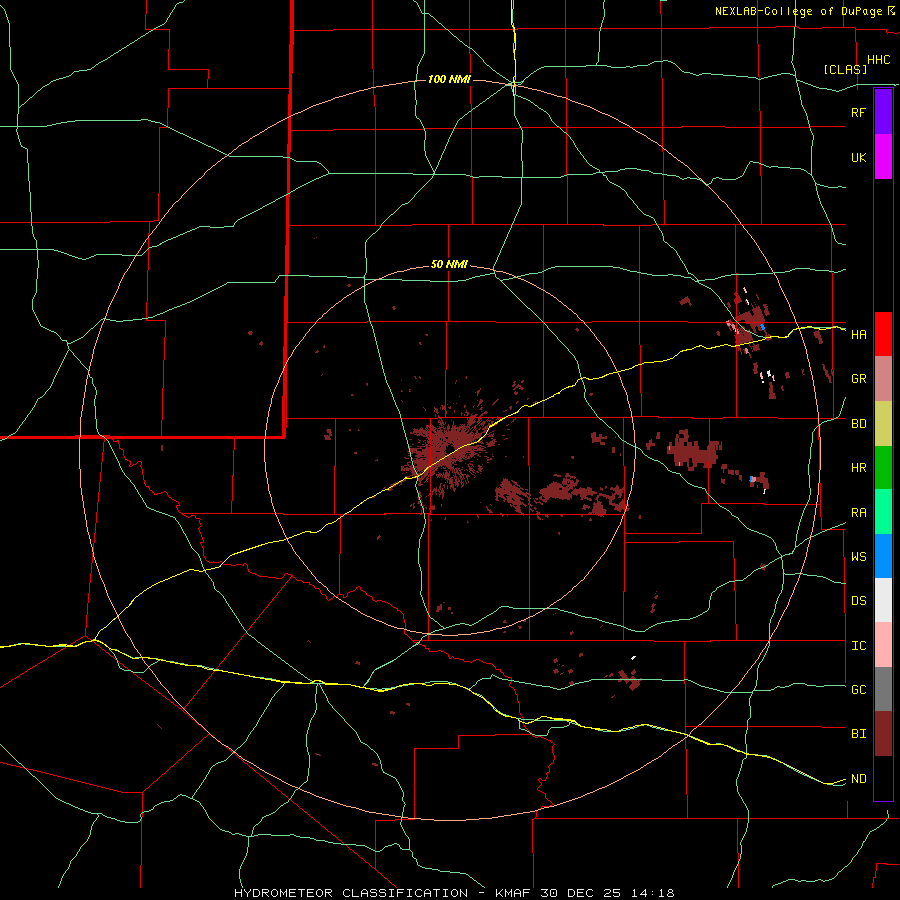The width and height of the screenshot is (900, 900).
Task: Click the pink IC legend color block
Action: [x=883, y=645]
